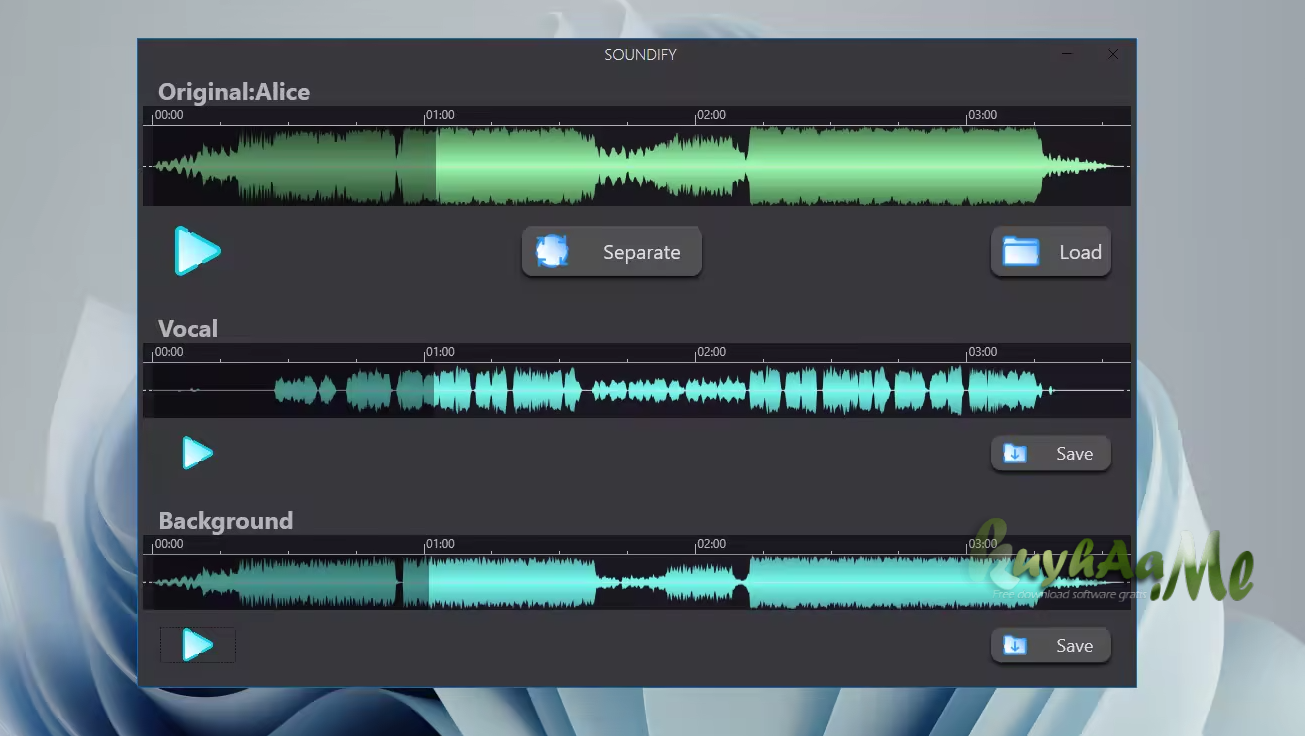Click the Background heading label
This screenshot has width=1305, height=736.
click(226, 521)
